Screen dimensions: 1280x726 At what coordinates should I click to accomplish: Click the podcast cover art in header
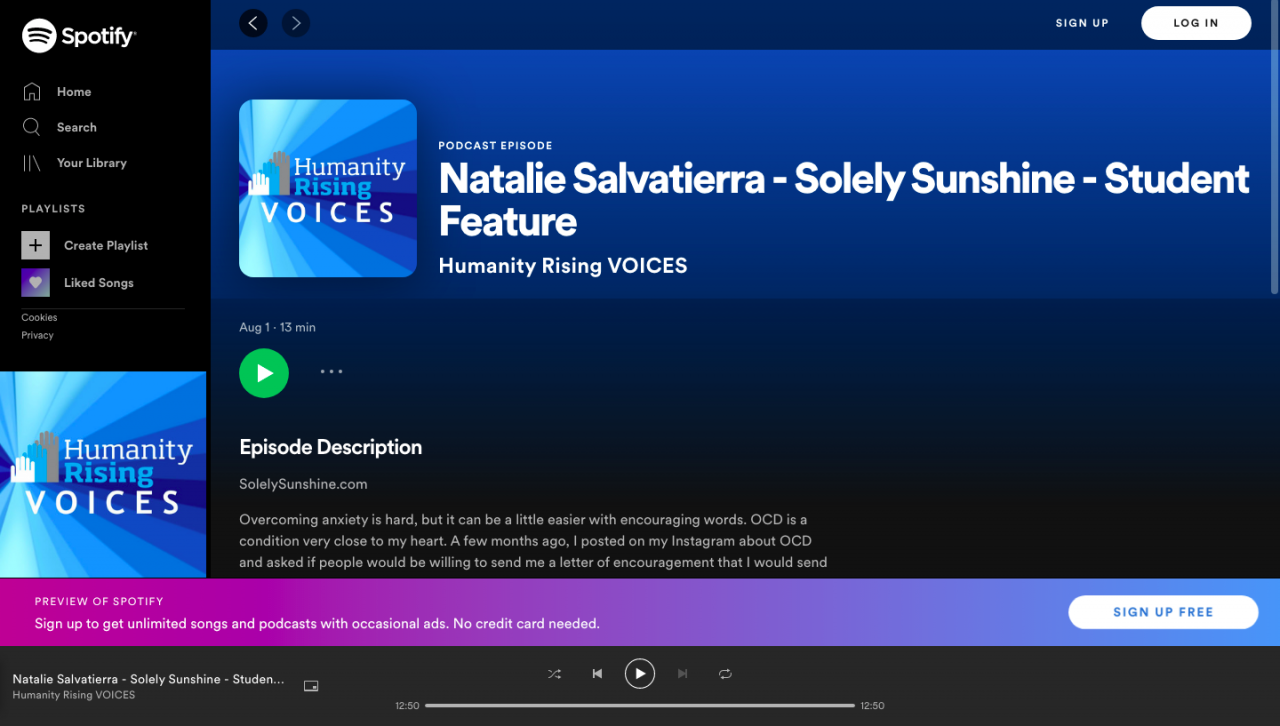coord(328,188)
